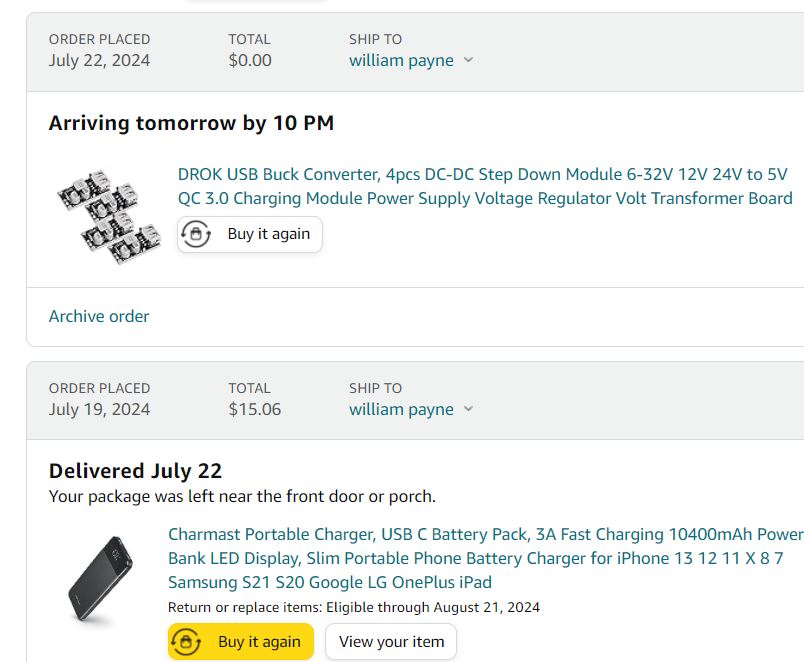Click the reorder icon in DROK's Buy it again button
The image size is (804, 662).
(x=196, y=234)
